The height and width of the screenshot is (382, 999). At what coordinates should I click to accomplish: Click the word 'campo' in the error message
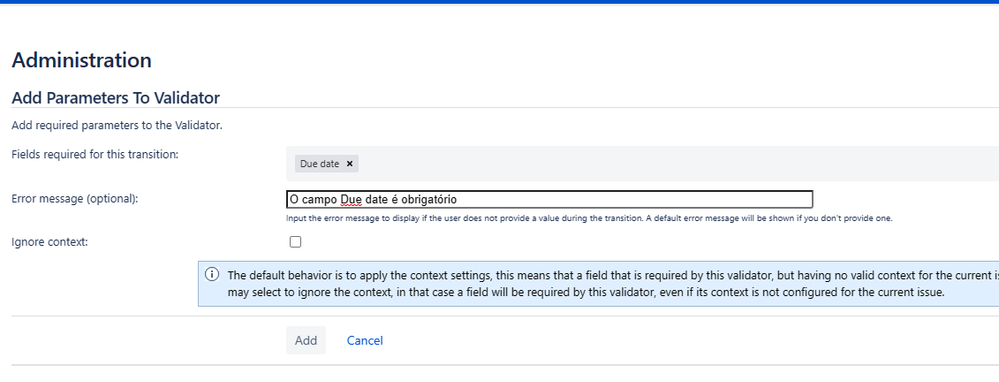(320, 200)
